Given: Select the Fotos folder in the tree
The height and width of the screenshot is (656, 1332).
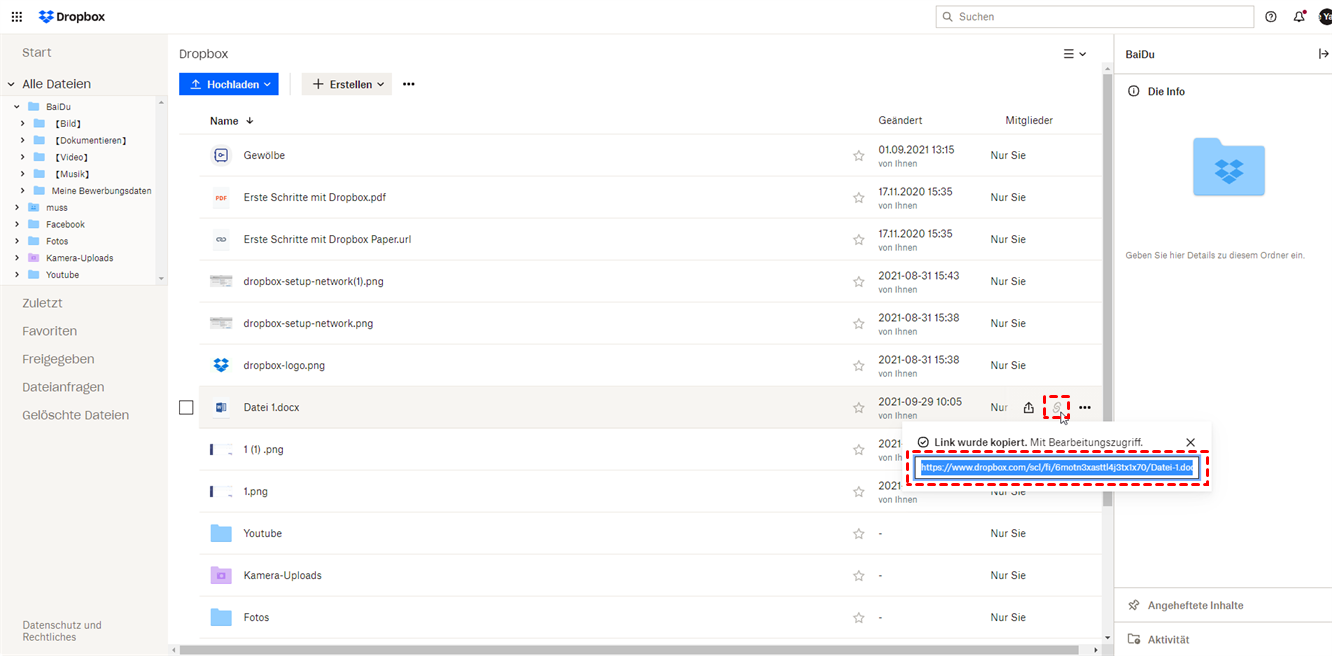Looking at the screenshot, I should 57,241.
